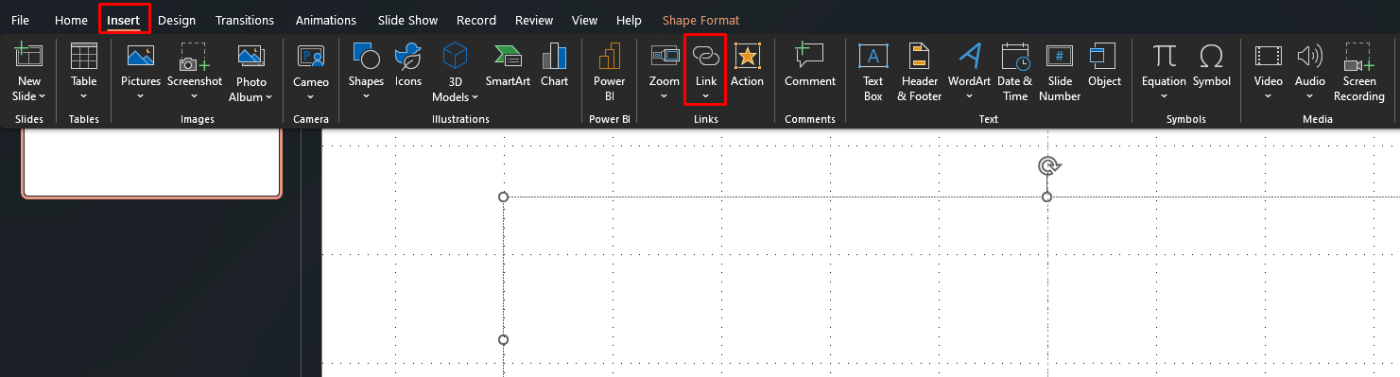Click the WordArt icon
Image resolution: width=1400 pixels, height=377 pixels.
click(x=969, y=56)
